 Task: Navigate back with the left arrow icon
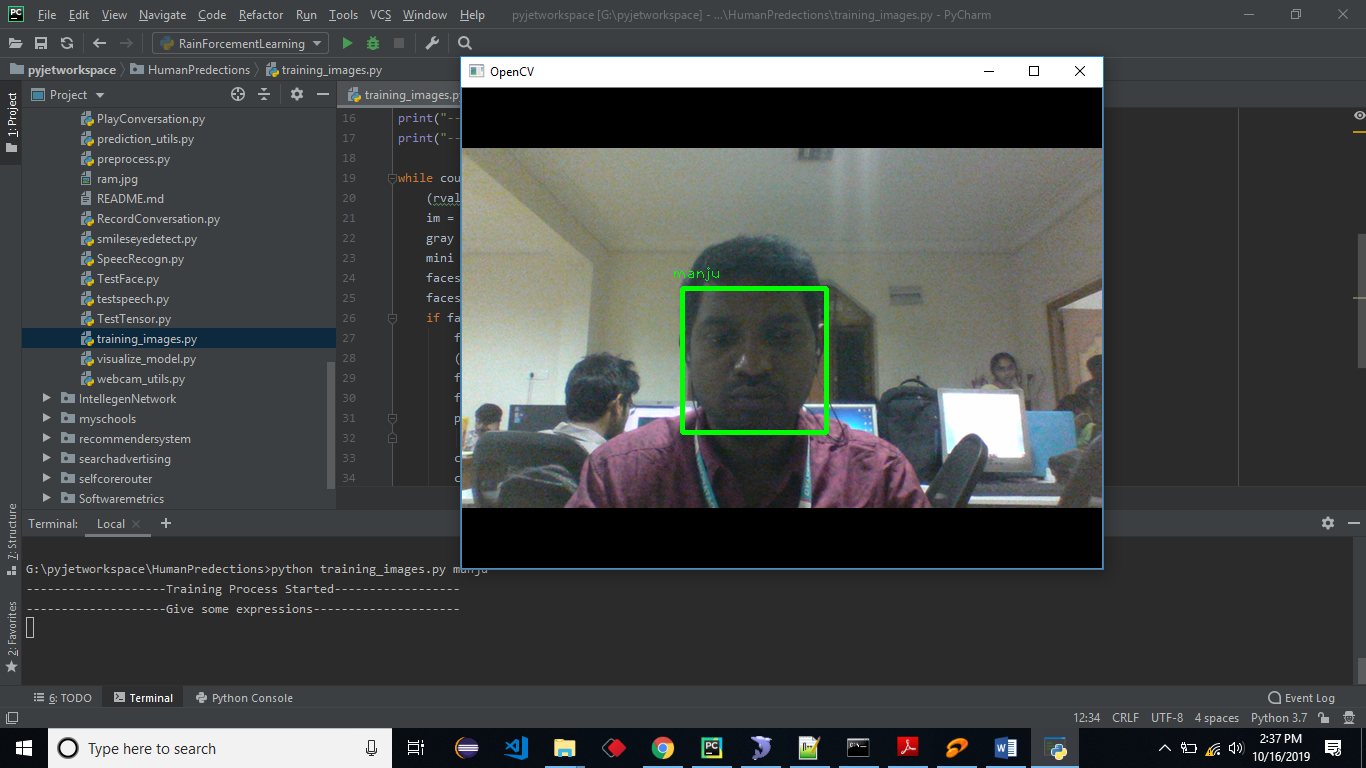click(99, 43)
